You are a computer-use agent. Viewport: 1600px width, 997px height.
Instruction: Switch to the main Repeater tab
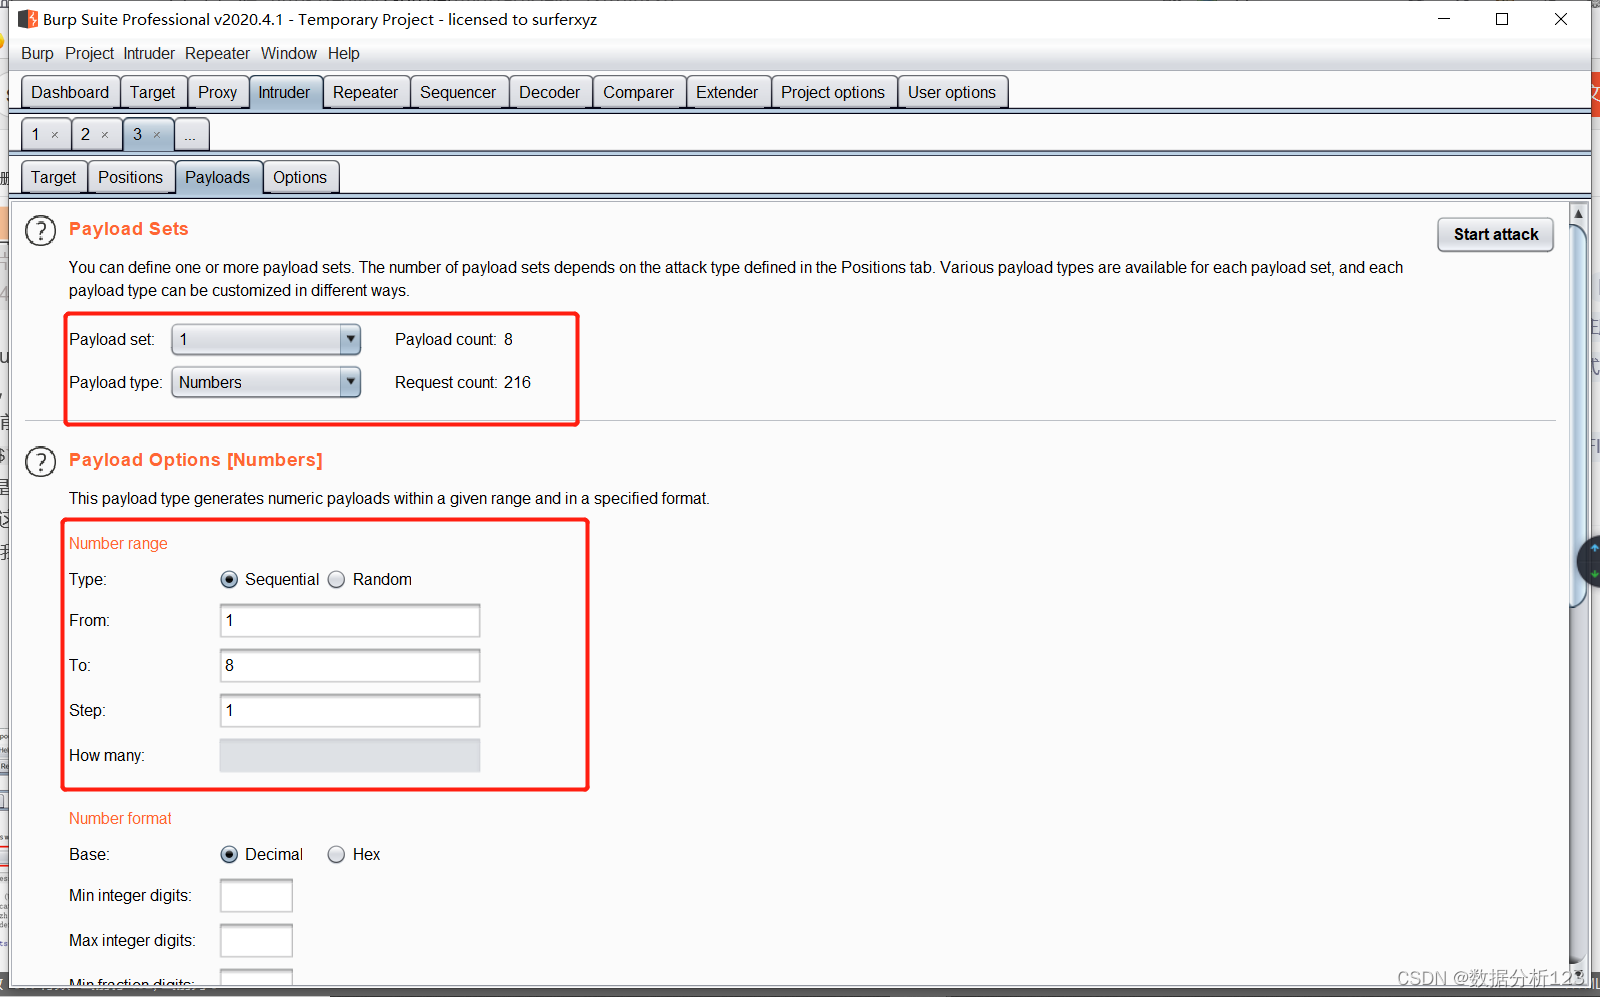click(x=365, y=93)
